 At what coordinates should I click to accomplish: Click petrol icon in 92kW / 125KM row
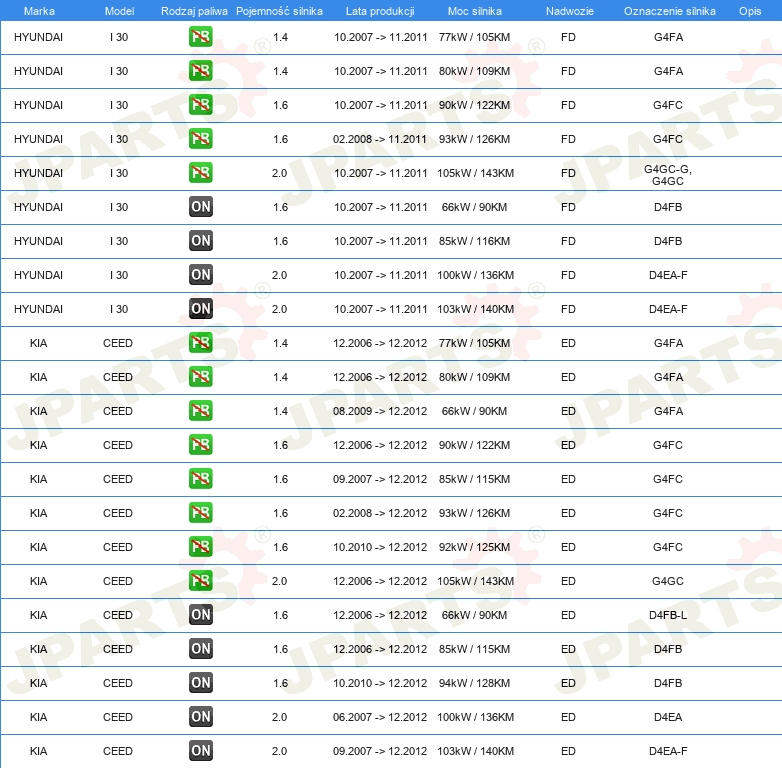(200, 547)
